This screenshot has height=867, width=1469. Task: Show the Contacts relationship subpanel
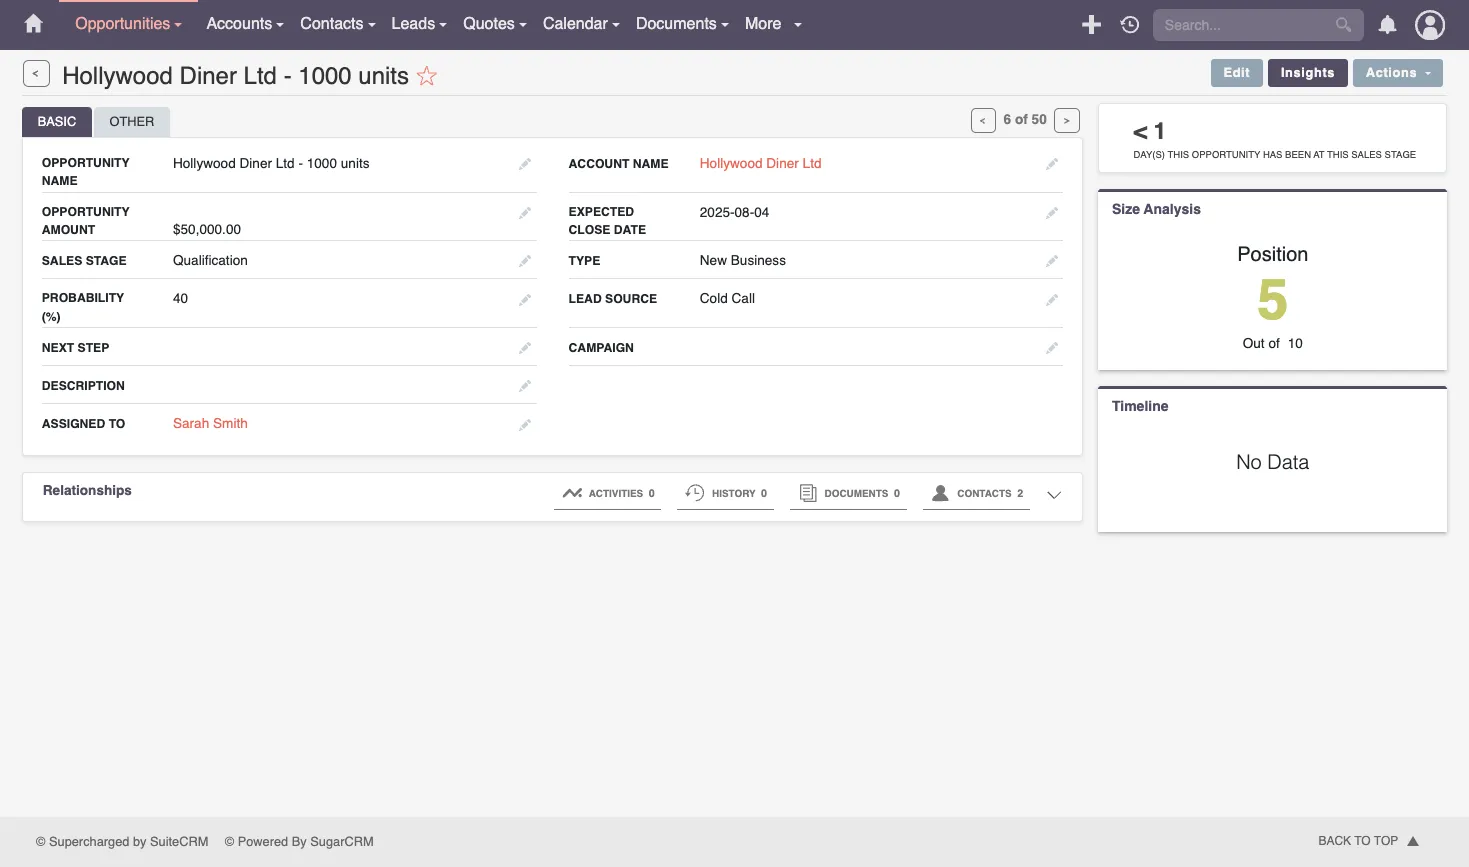(x=976, y=494)
